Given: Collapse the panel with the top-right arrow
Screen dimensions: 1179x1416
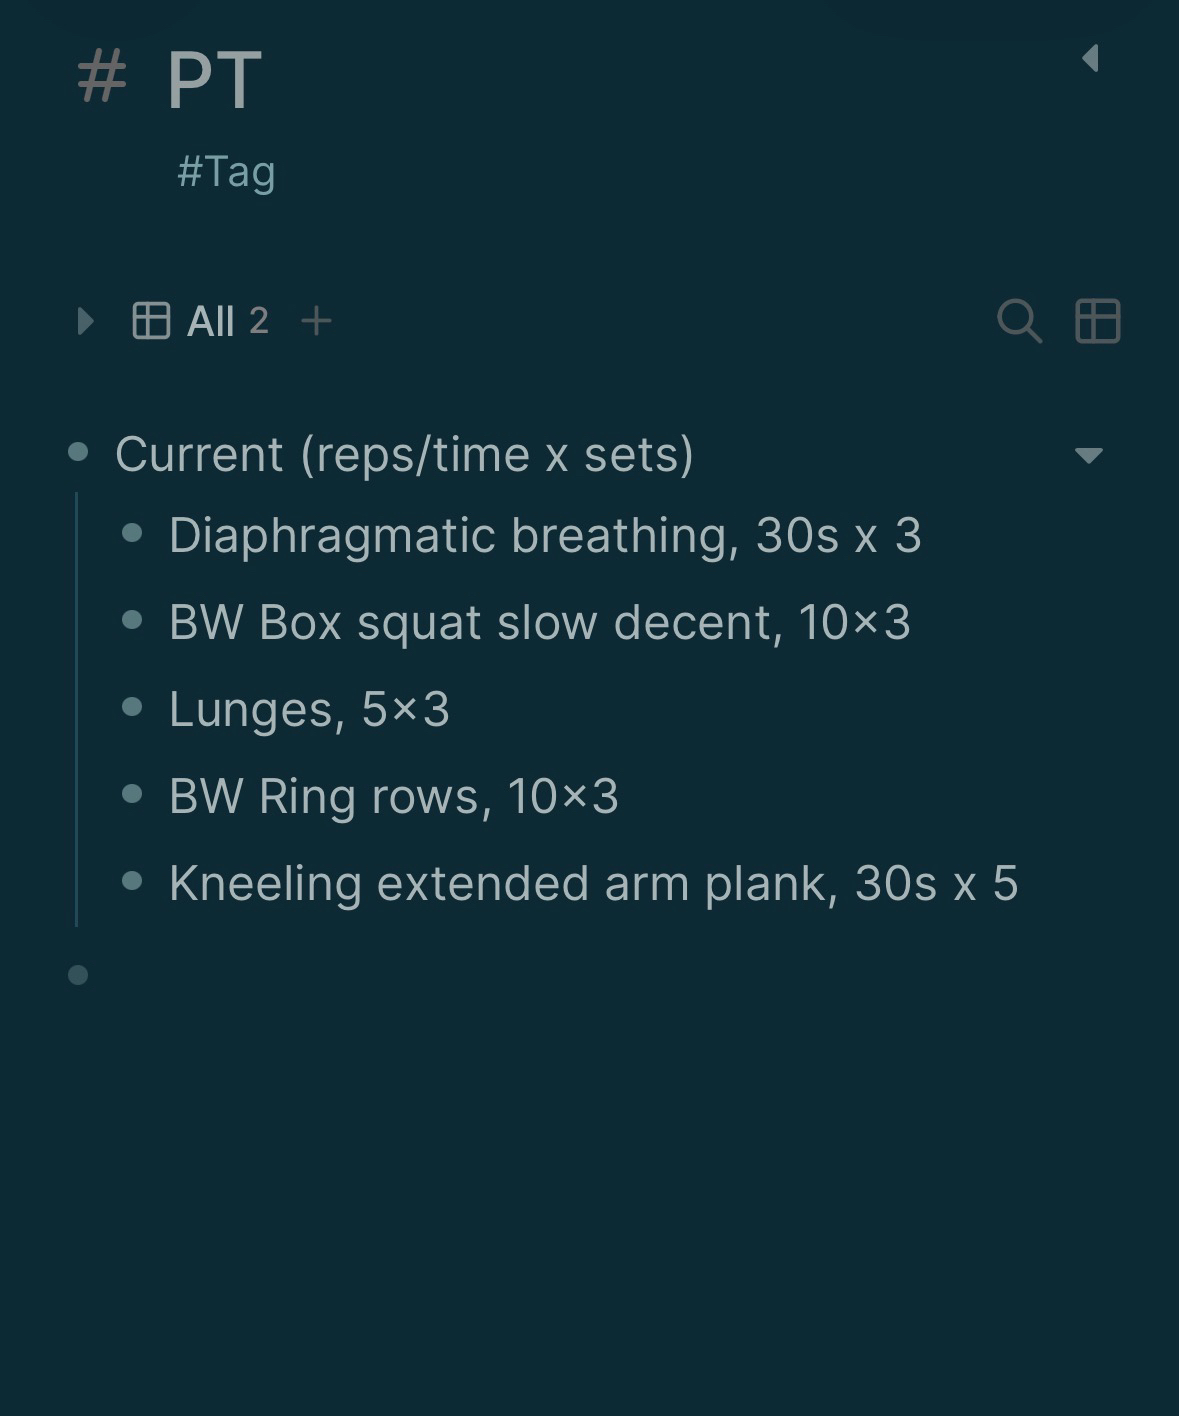Looking at the screenshot, I should (1091, 58).
